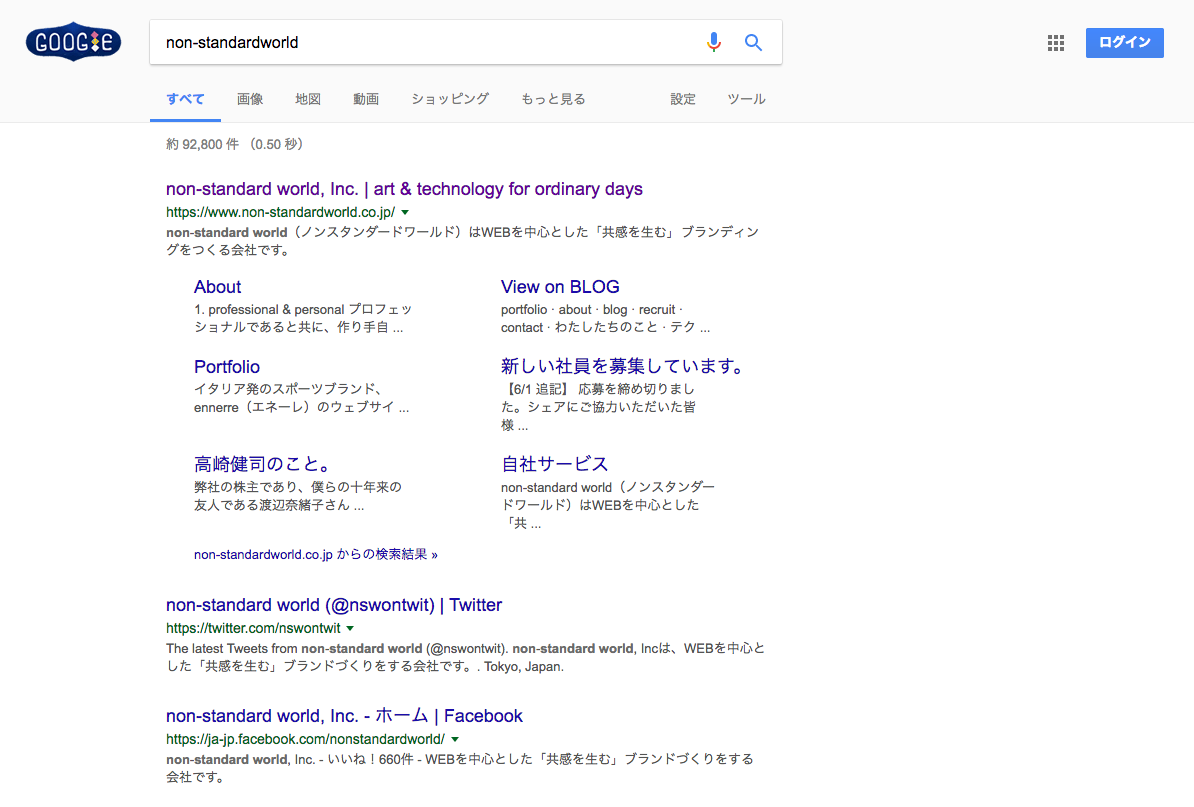Open the ツール options

746,100
